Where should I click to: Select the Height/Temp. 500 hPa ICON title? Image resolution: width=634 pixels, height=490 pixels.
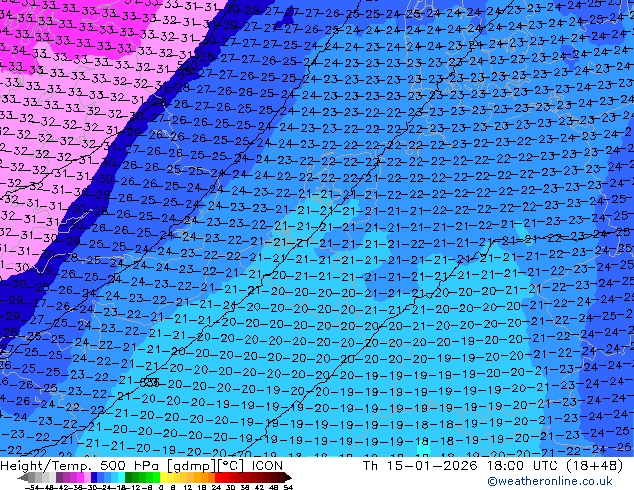pos(142,466)
